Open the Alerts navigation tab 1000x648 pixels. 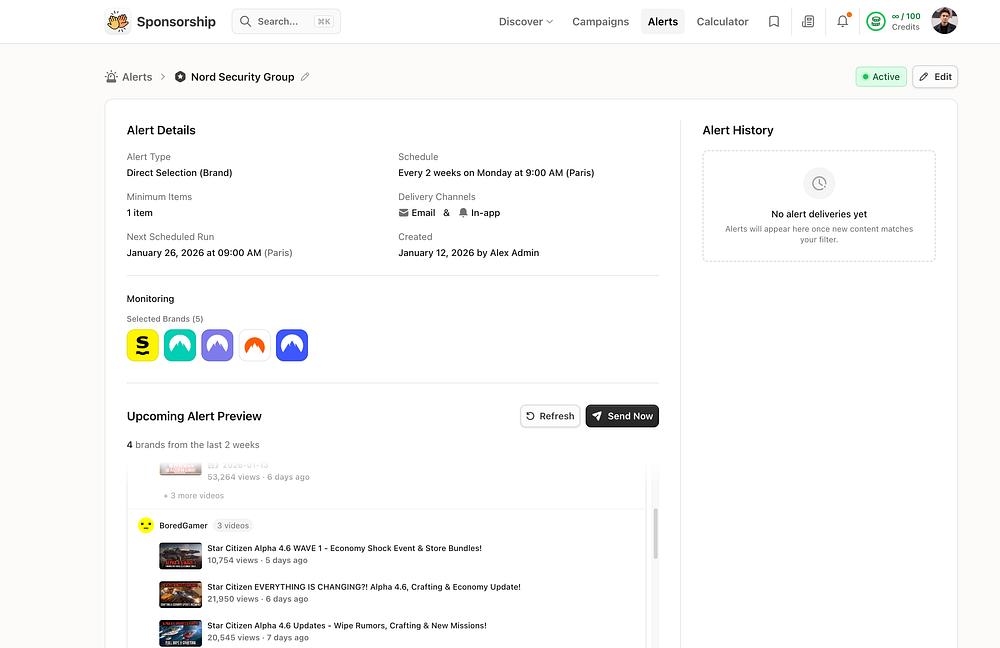point(663,22)
